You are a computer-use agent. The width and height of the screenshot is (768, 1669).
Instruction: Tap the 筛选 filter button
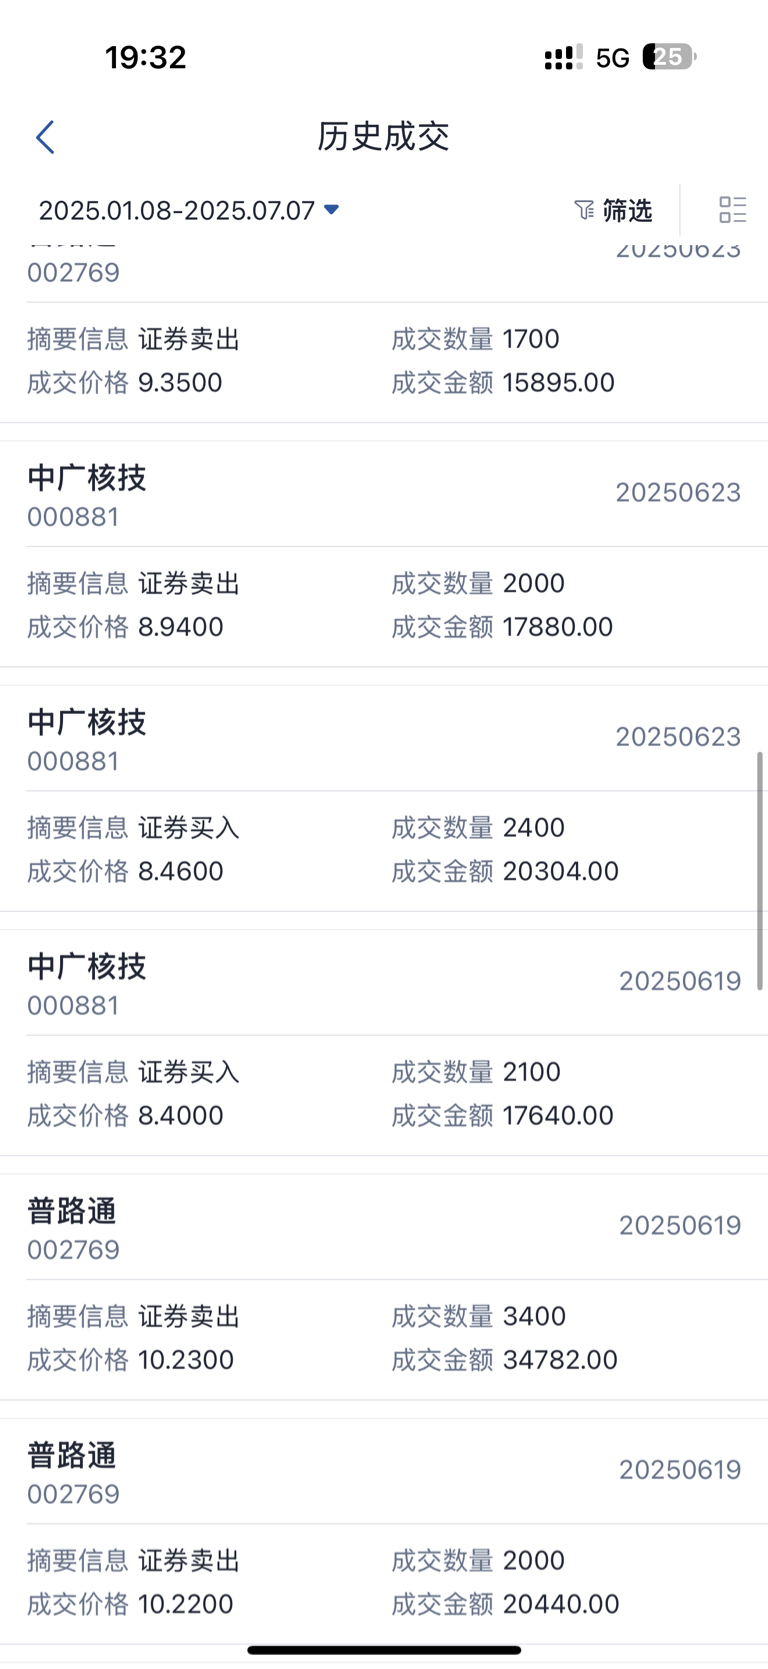(613, 210)
